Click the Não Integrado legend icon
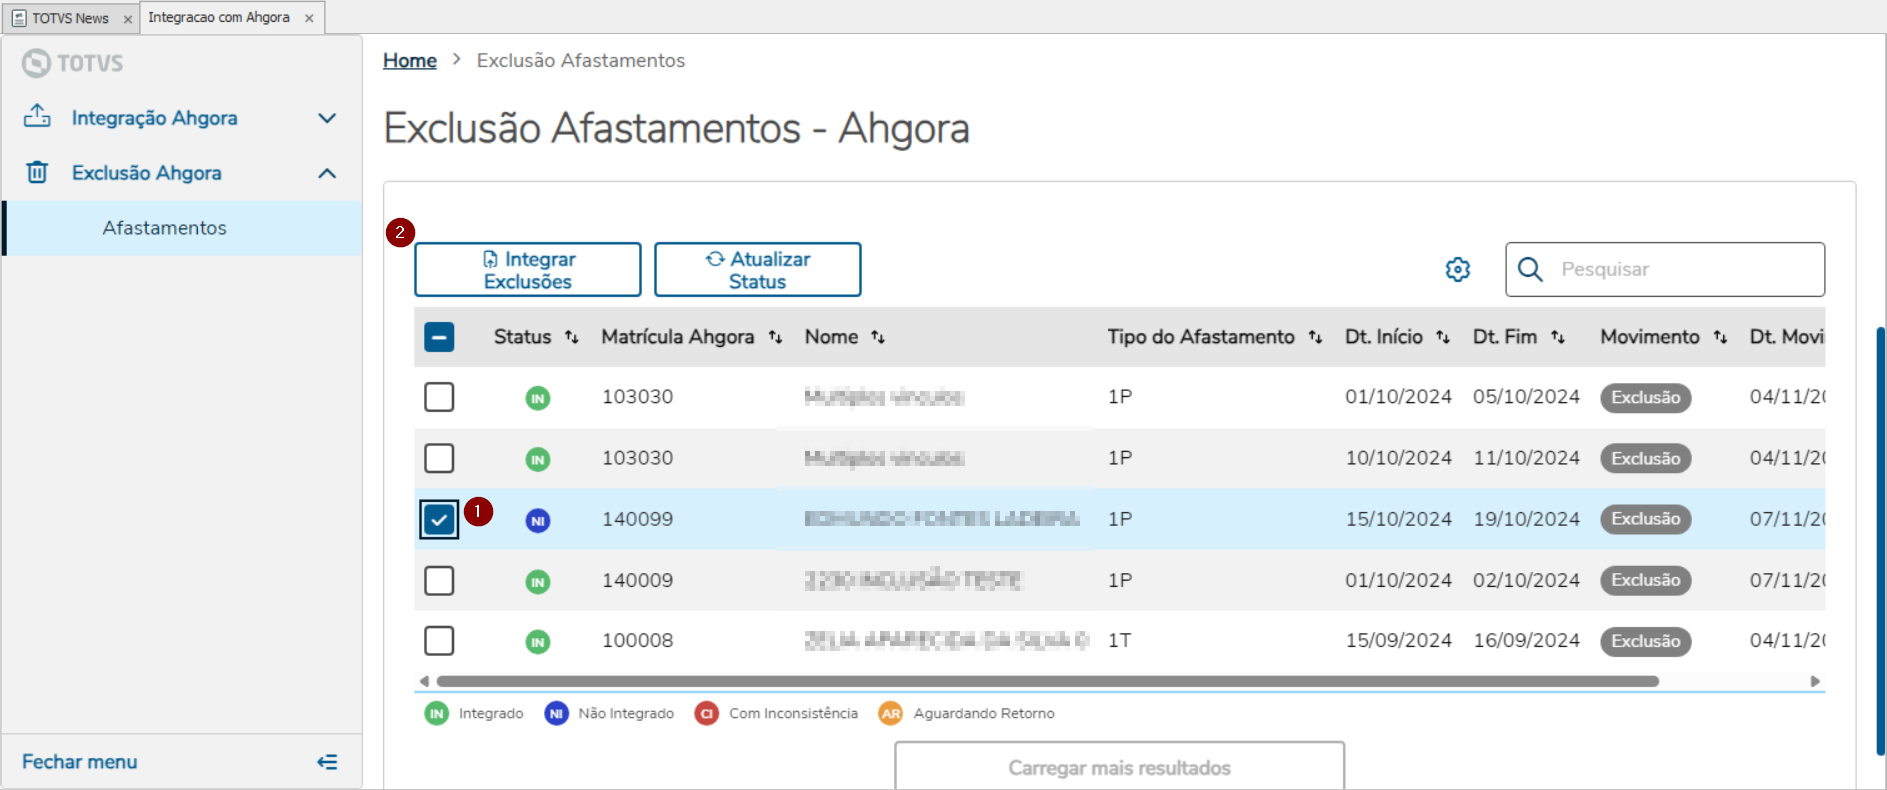1887x790 pixels. pos(556,713)
